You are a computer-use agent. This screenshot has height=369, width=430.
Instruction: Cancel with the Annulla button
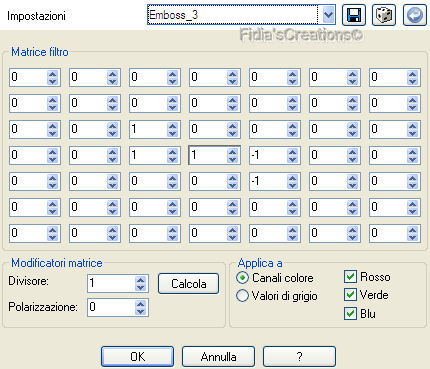tap(218, 357)
